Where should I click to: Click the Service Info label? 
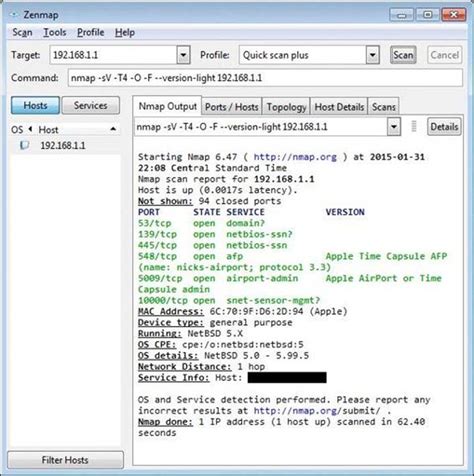point(173,377)
